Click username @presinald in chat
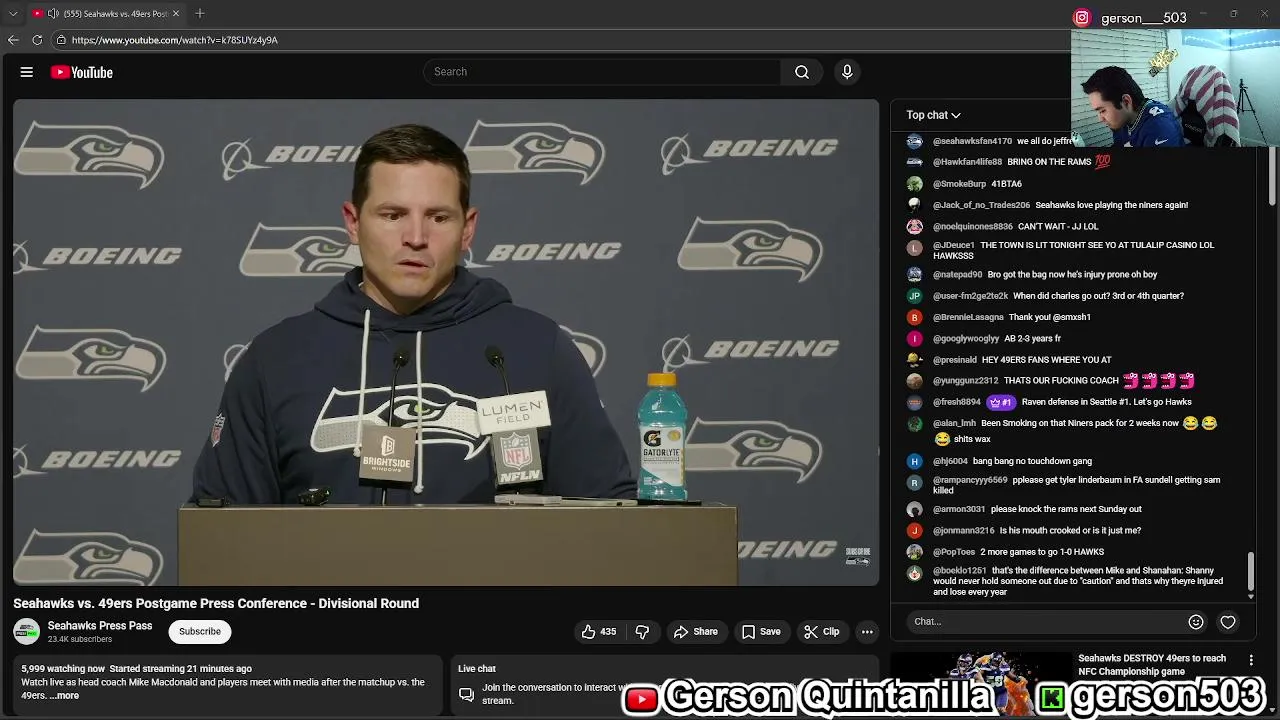The height and width of the screenshot is (720, 1280). (955, 360)
